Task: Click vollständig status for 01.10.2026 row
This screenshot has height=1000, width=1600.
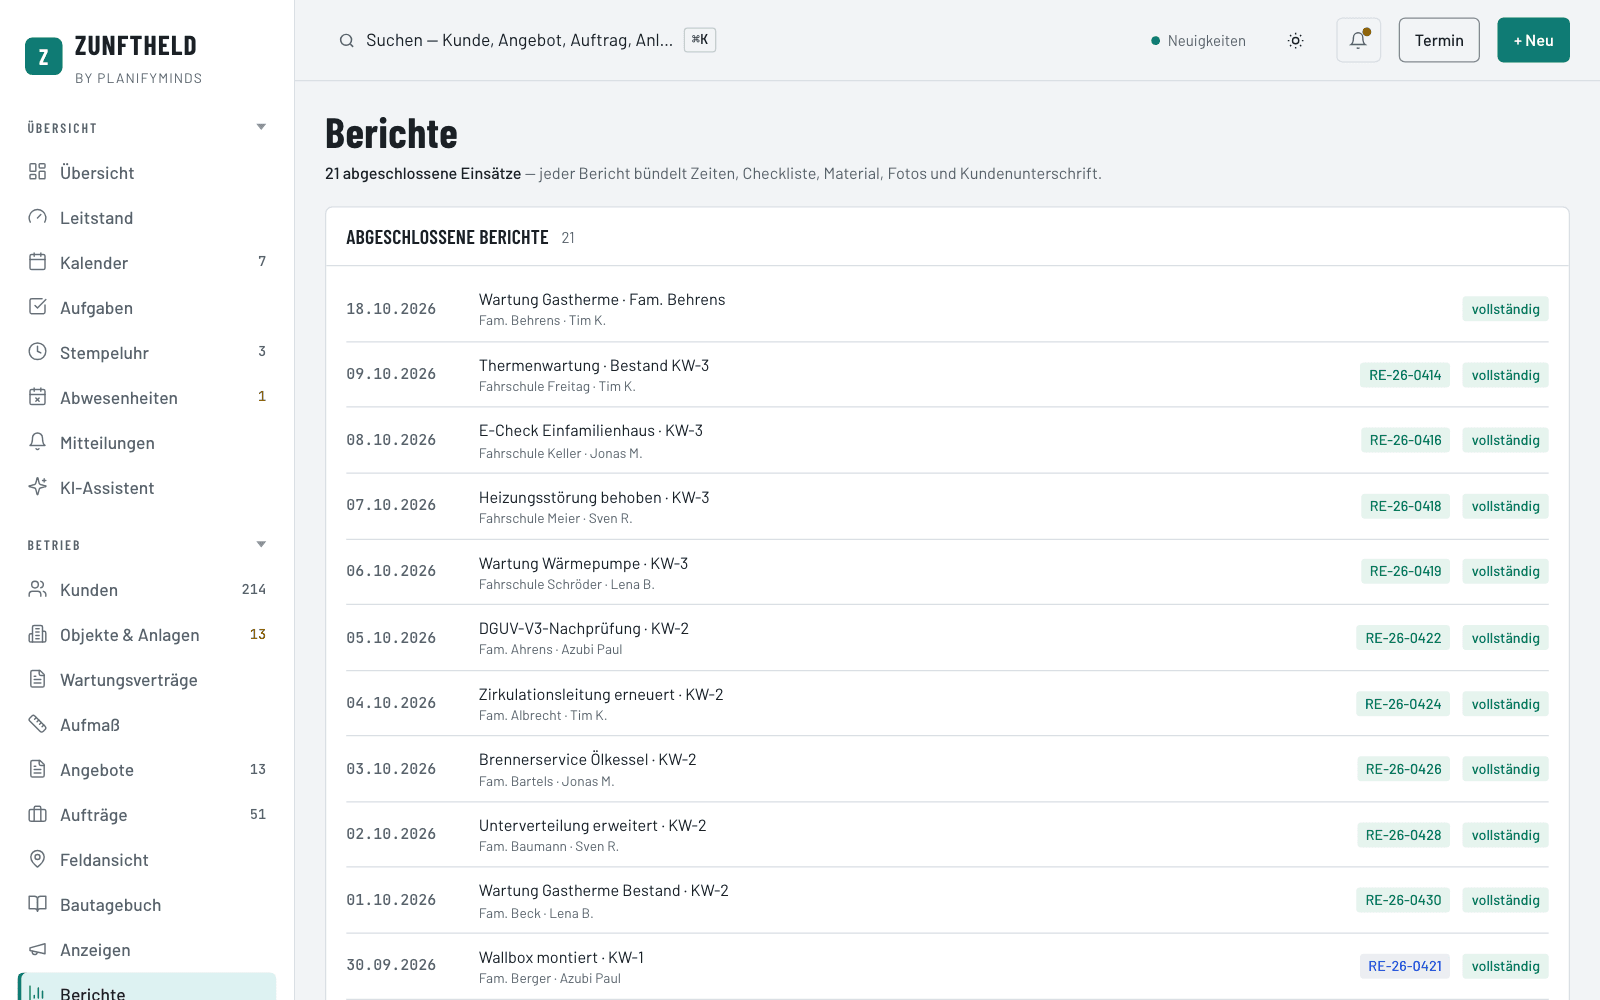Action: [1505, 900]
